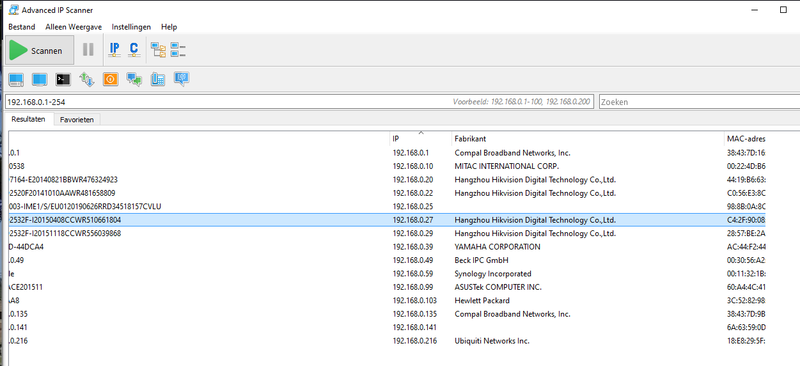Switch to the Favorieten tab
This screenshot has width=800, height=366.
[x=77, y=120]
